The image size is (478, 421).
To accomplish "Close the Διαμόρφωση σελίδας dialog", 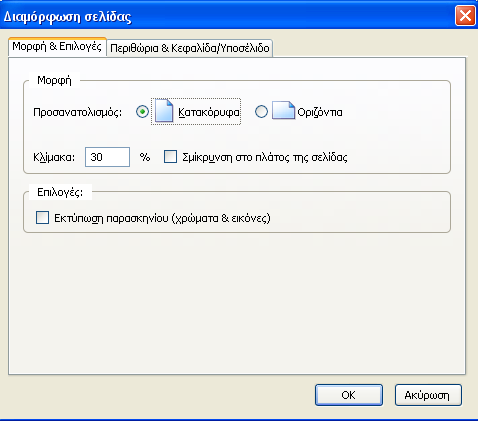I will point(465,16).
